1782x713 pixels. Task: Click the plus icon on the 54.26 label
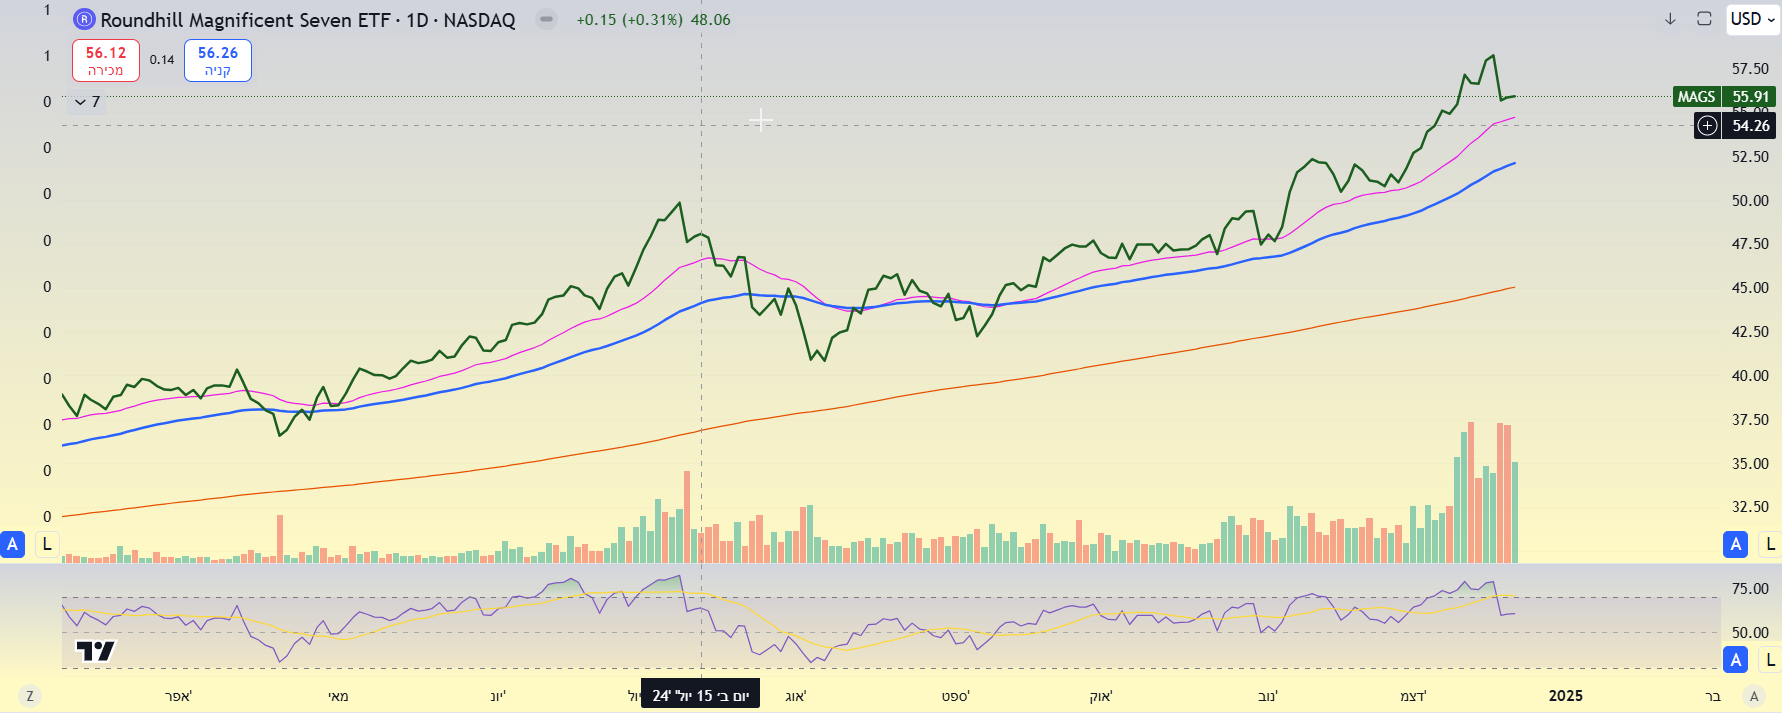[x=1708, y=126]
